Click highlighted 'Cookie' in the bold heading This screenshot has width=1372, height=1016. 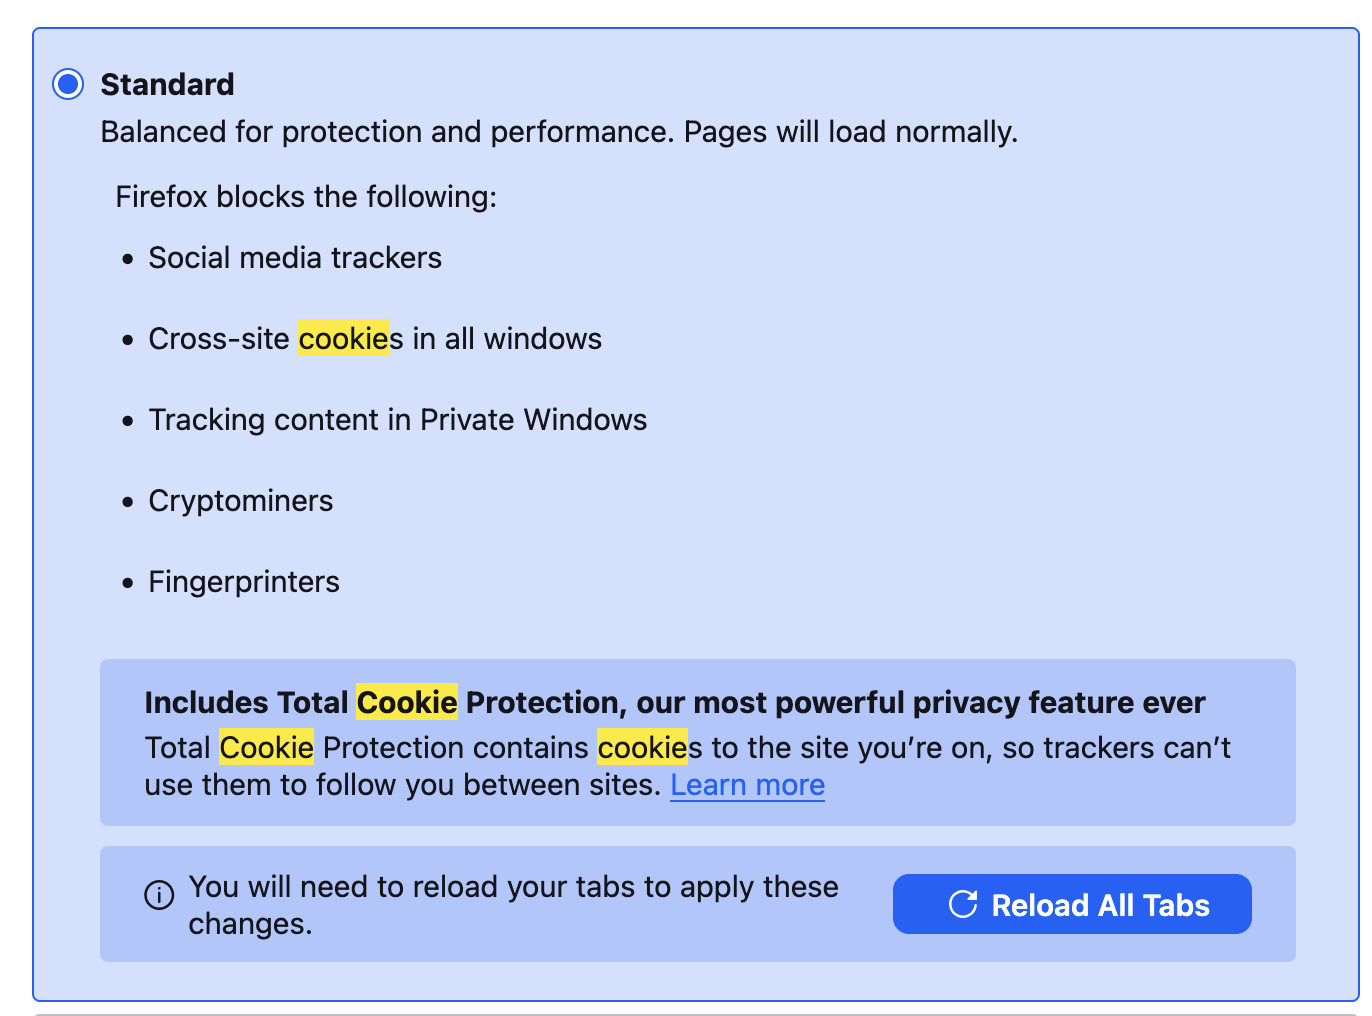[x=407, y=703]
